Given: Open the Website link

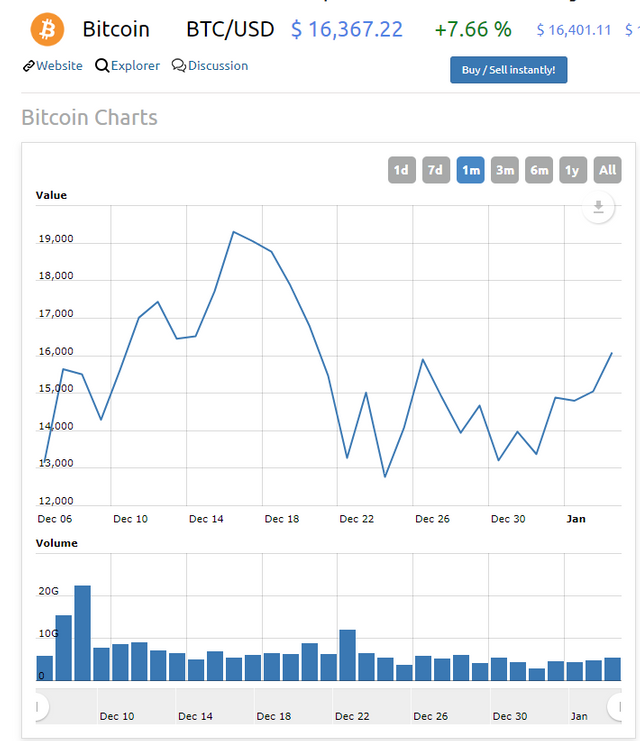Looking at the screenshot, I should pos(59,66).
